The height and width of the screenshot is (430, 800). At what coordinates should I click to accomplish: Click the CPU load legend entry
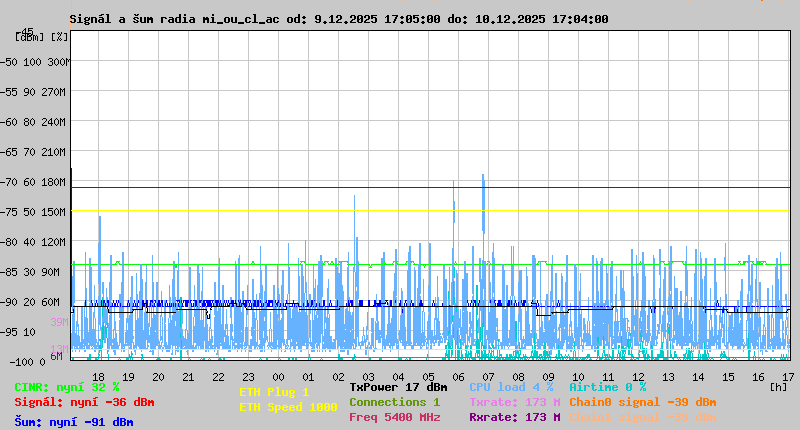click(x=511, y=387)
